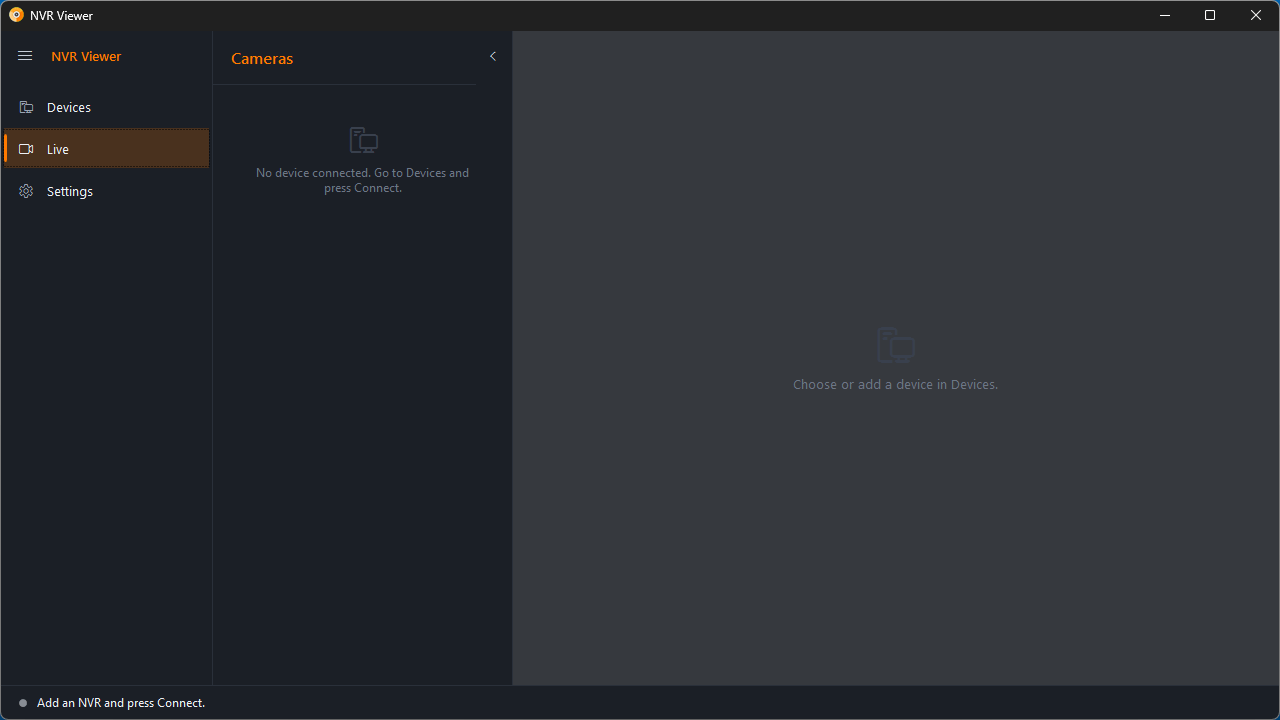Toggle the hamburger navigation menu
Screen dimensions: 1280x720
pyautogui.click(x=25, y=56)
